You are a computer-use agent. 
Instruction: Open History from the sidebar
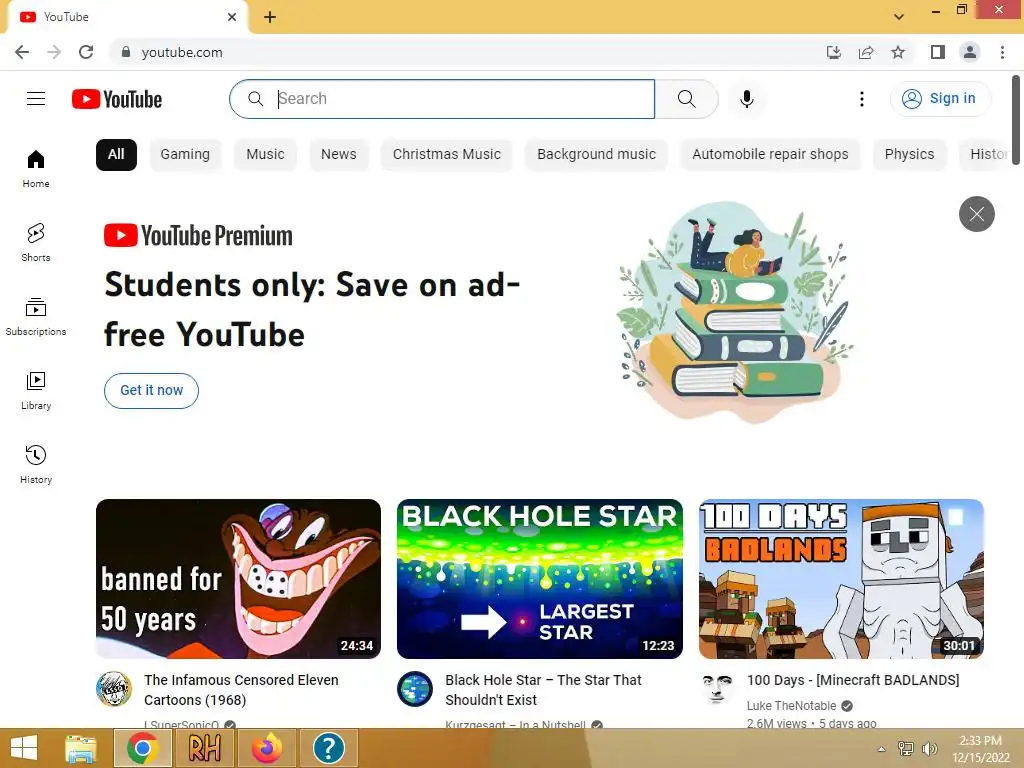36,464
